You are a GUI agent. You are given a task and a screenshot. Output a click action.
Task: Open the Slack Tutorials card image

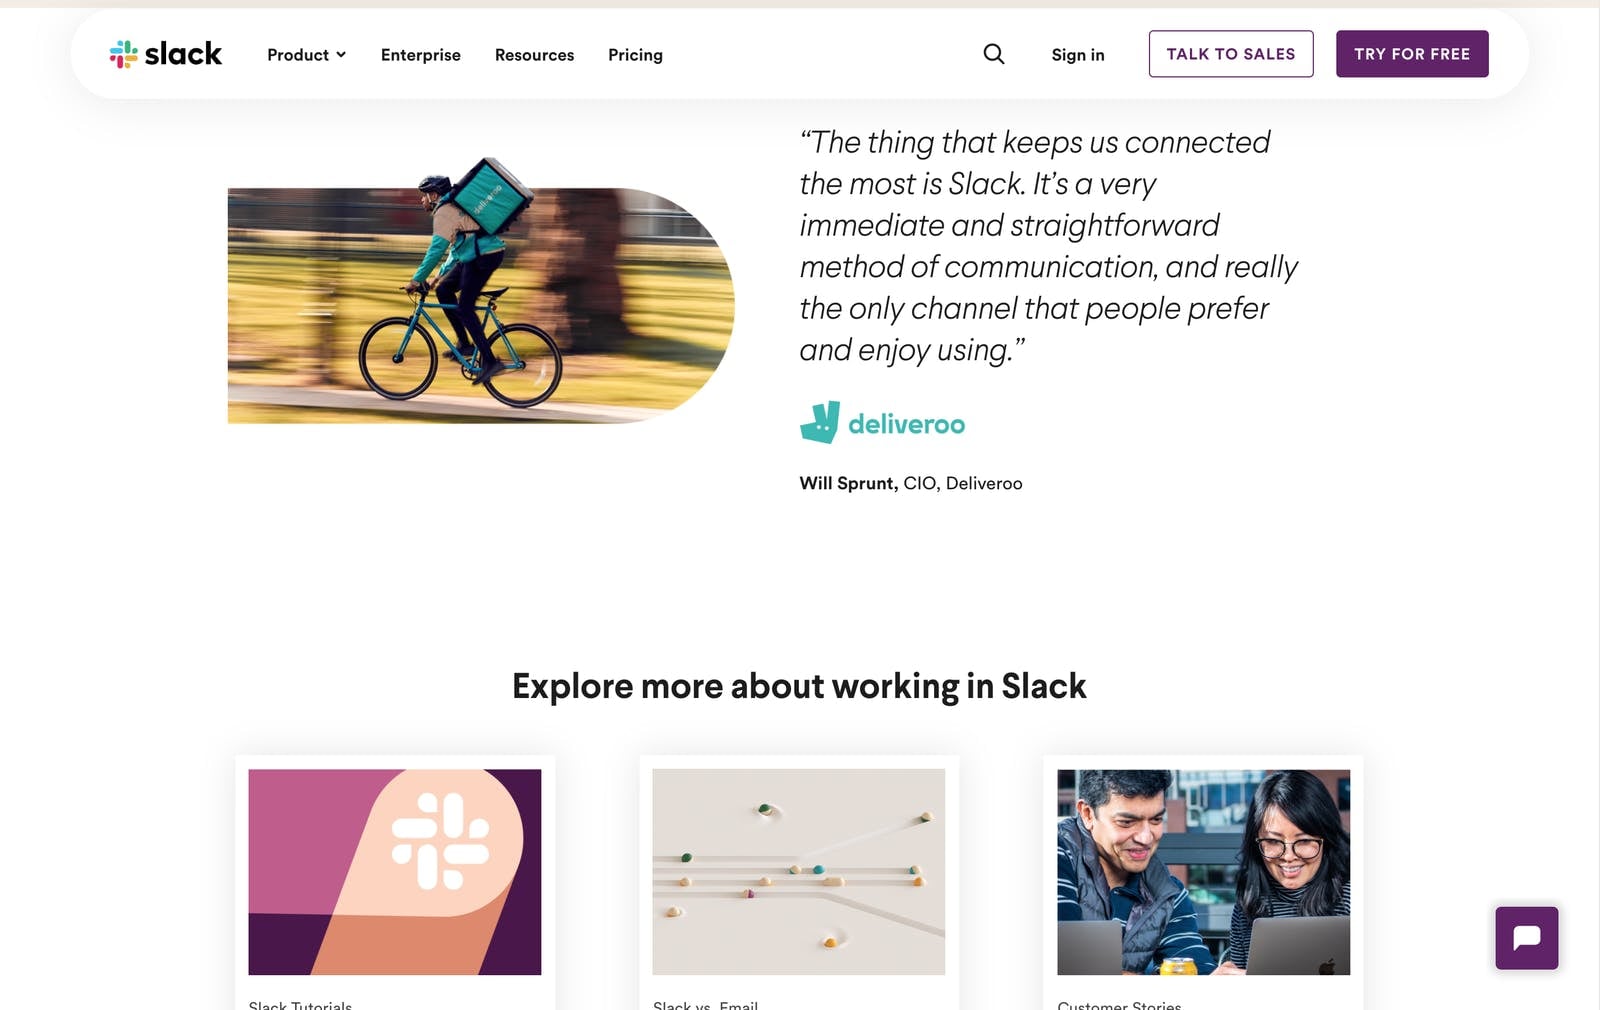coord(395,871)
